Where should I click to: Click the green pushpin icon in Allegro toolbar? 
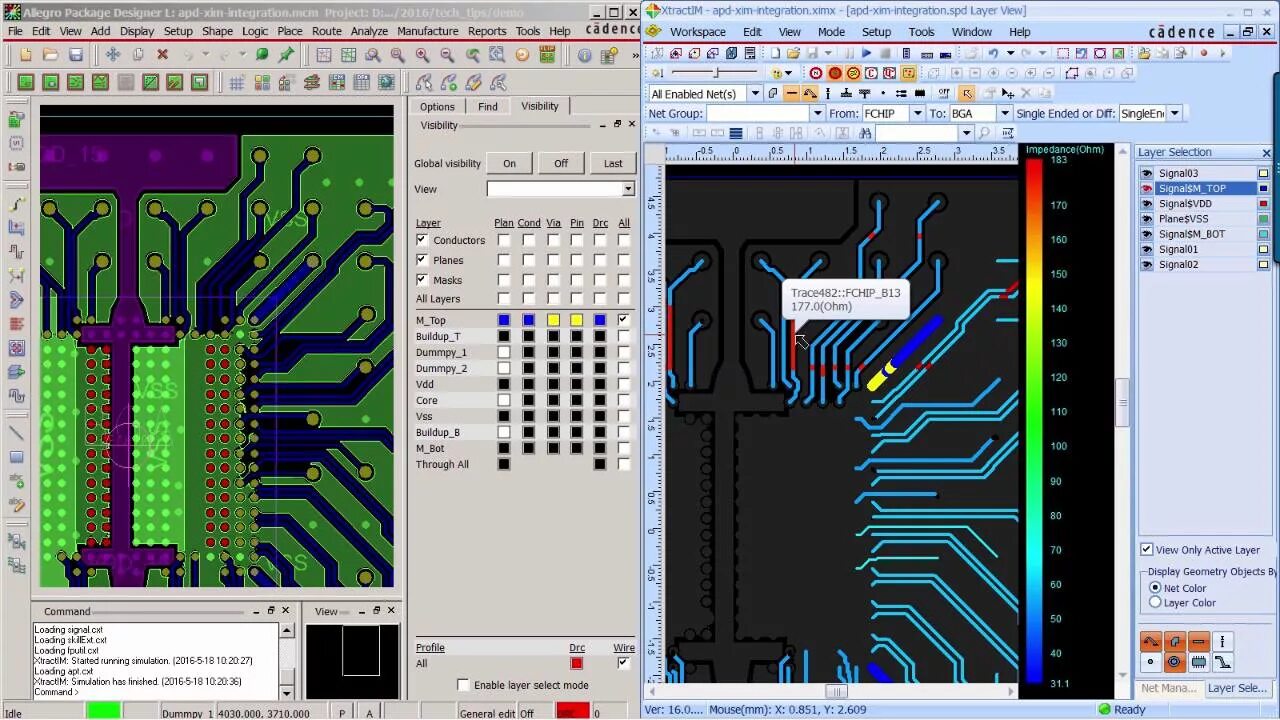pos(287,55)
